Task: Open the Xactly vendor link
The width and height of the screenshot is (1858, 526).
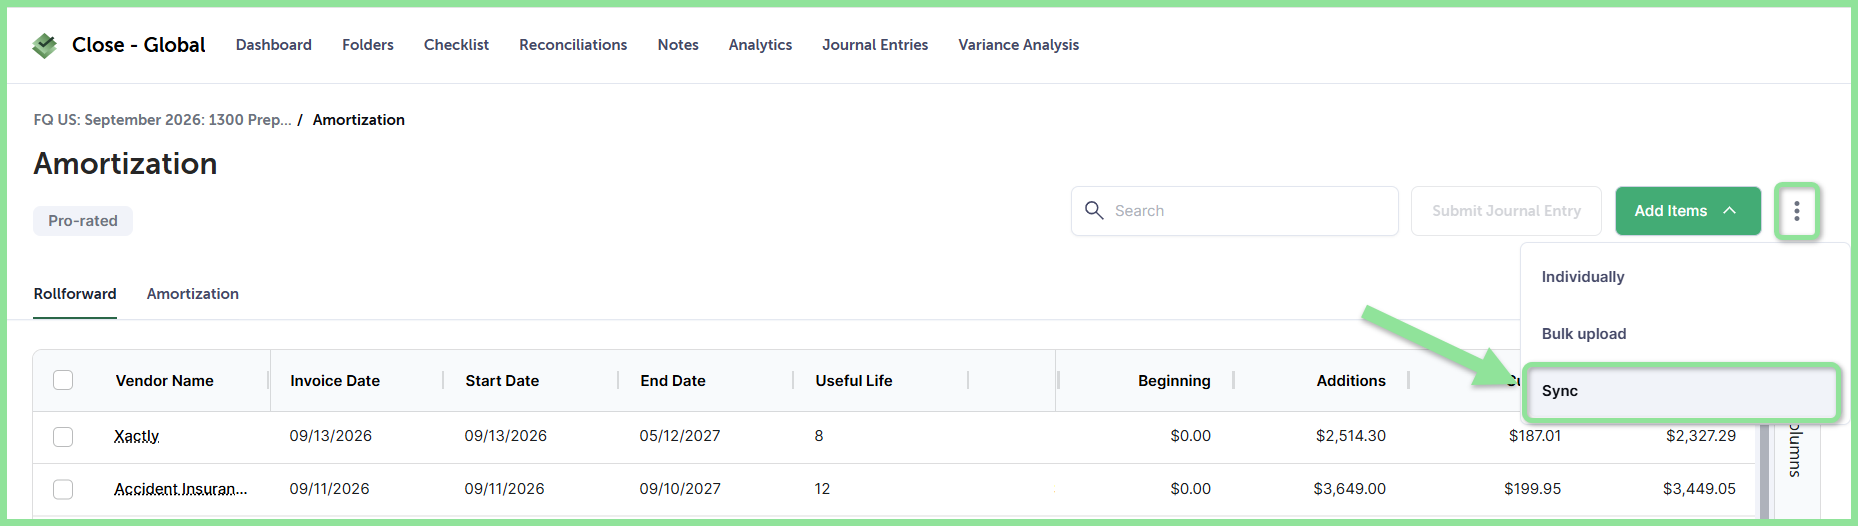Action: coord(137,436)
